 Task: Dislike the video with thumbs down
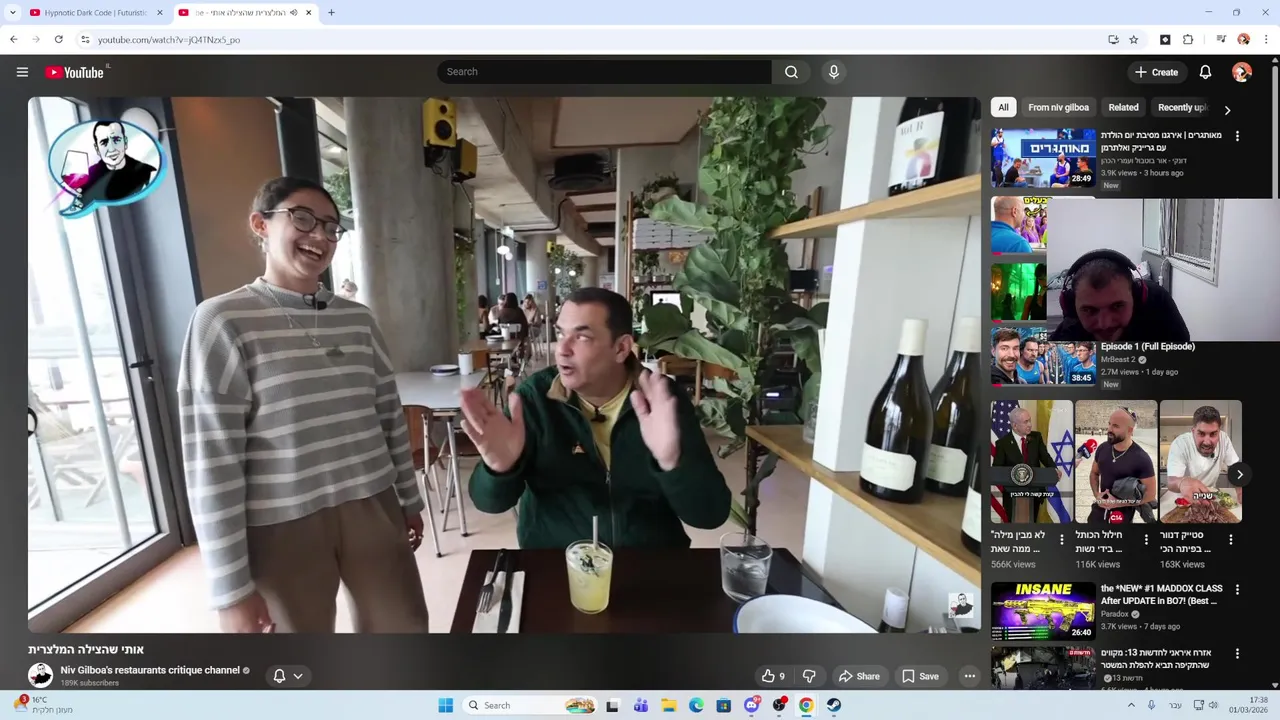(x=809, y=676)
